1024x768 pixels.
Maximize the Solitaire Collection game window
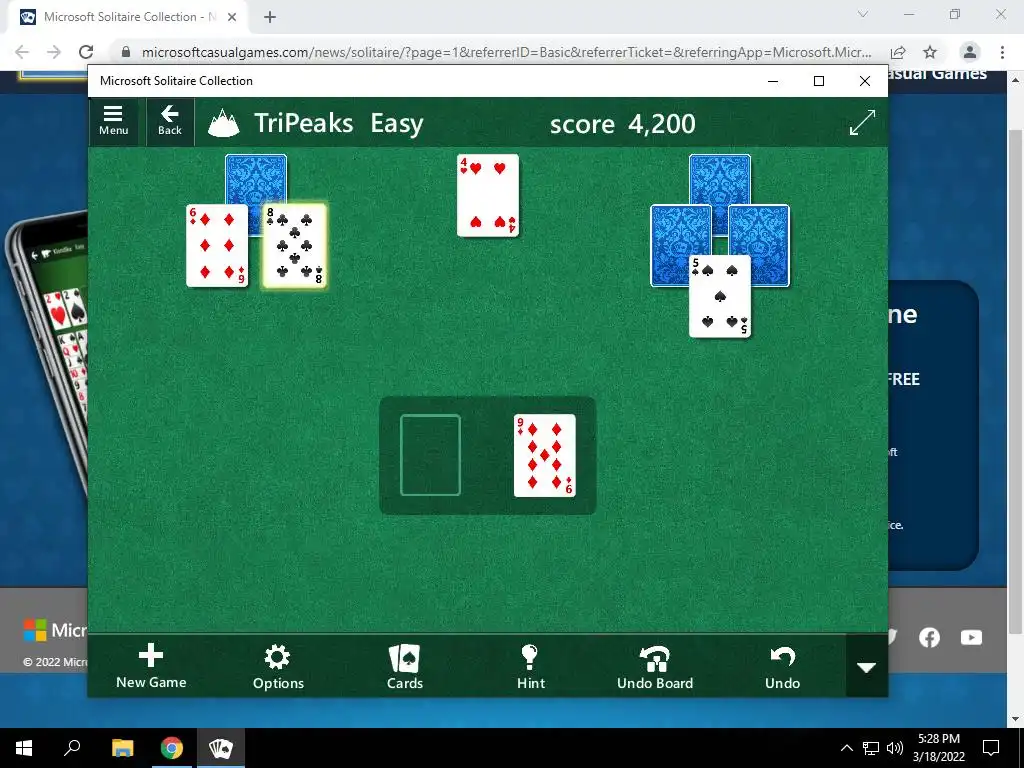tap(819, 81)
